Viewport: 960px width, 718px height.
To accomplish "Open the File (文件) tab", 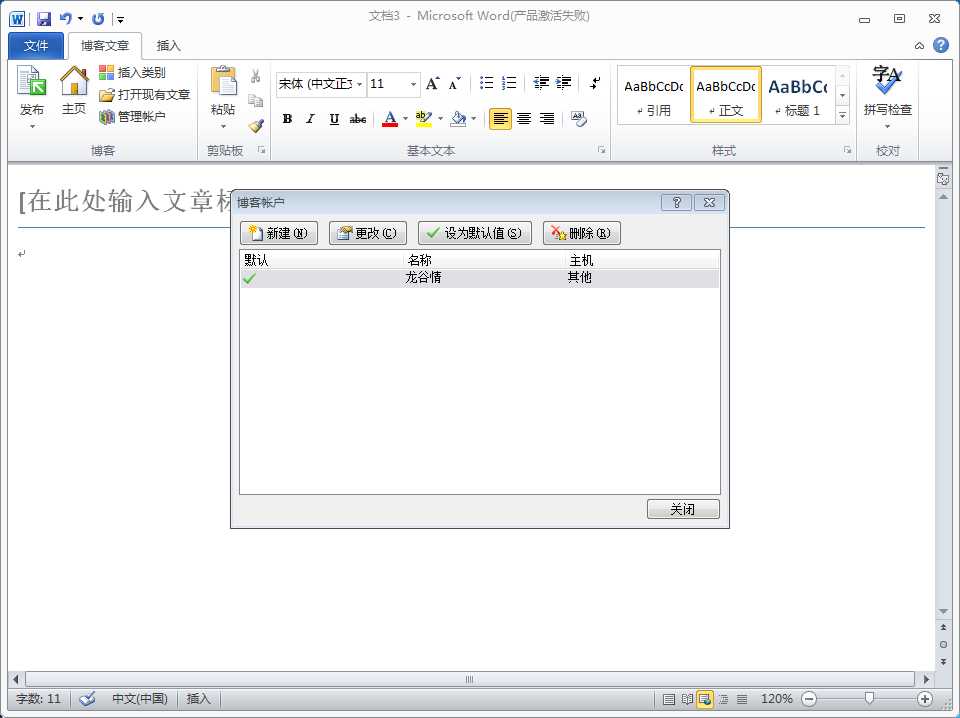I will (36, 46).
